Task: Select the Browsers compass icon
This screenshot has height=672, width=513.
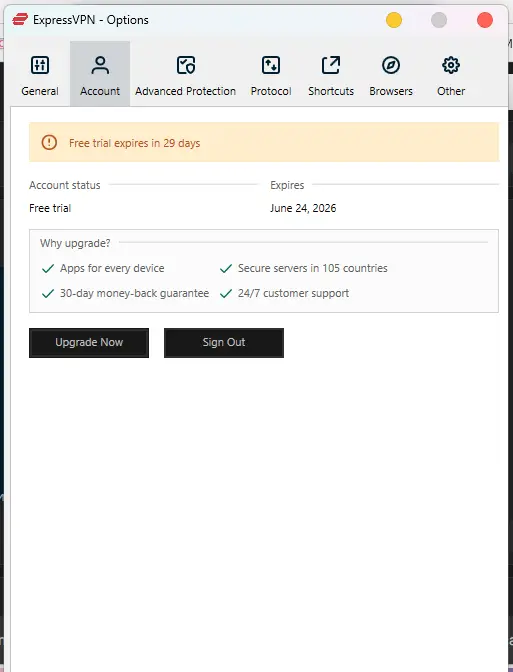Action: click(x=391, y=65)
